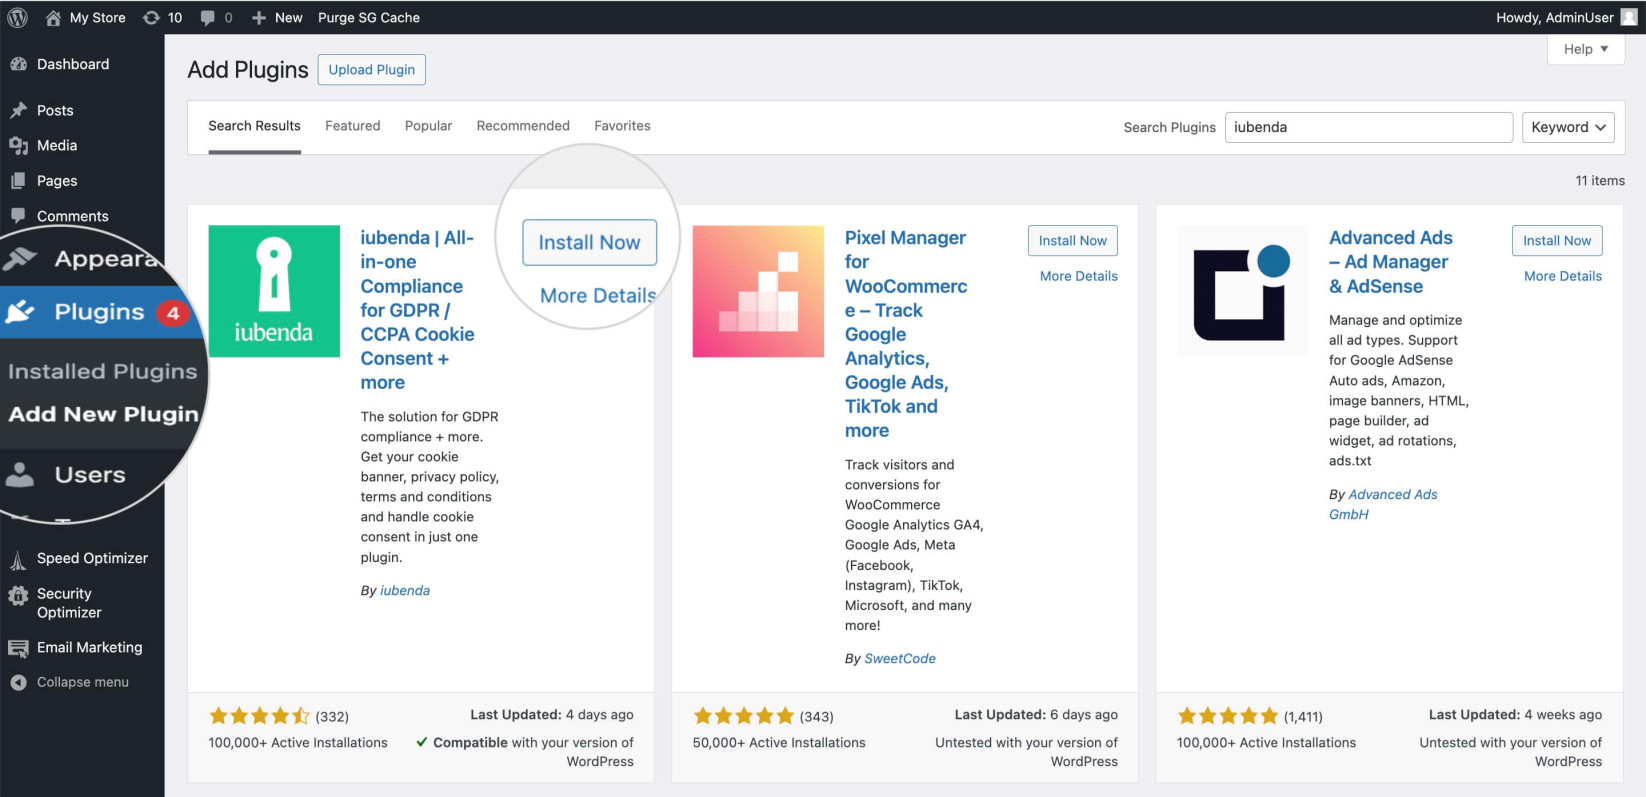Click the Email Marketing icon

tap(18, 649)
